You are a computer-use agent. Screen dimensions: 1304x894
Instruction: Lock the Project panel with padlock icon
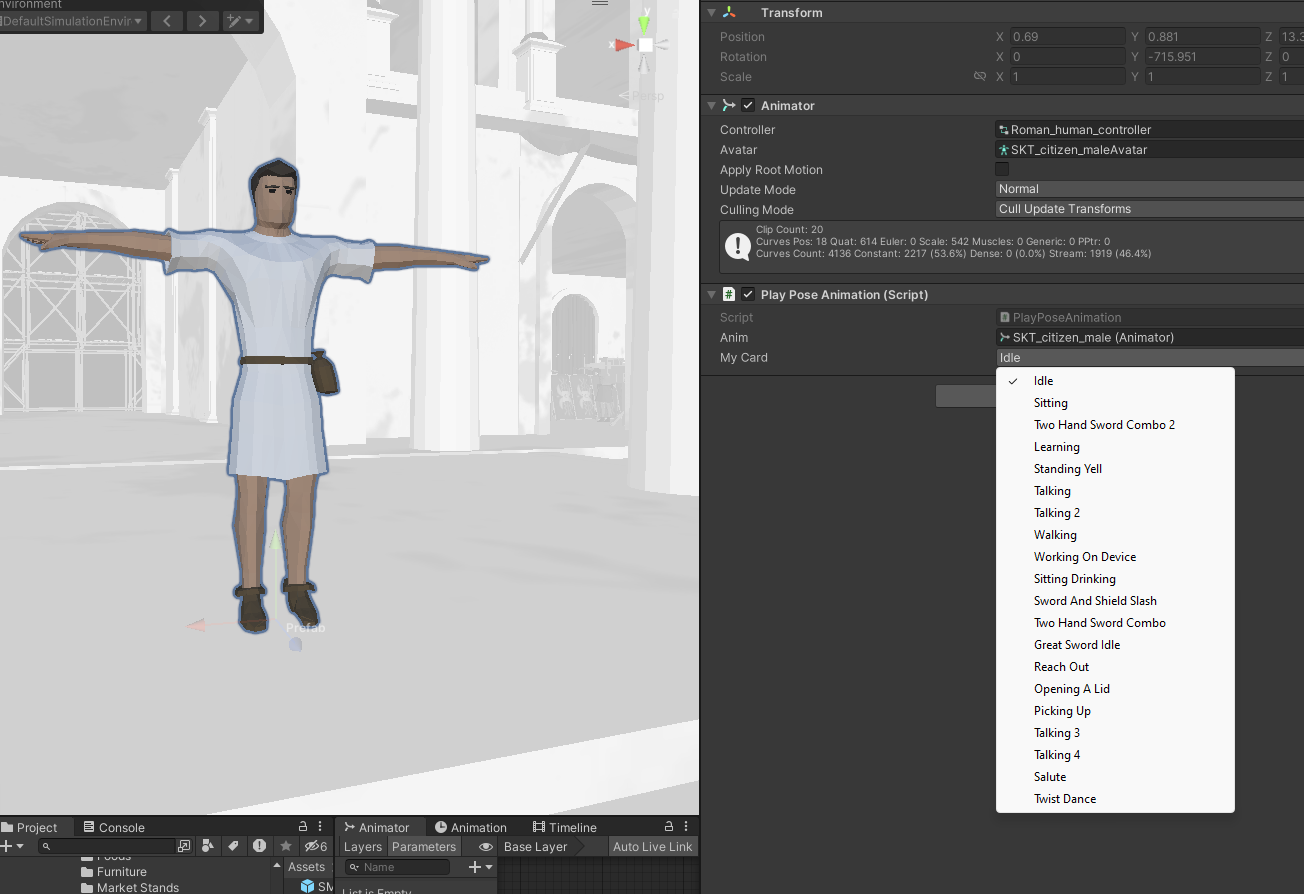pyautogui.click(x=303, y=827)
